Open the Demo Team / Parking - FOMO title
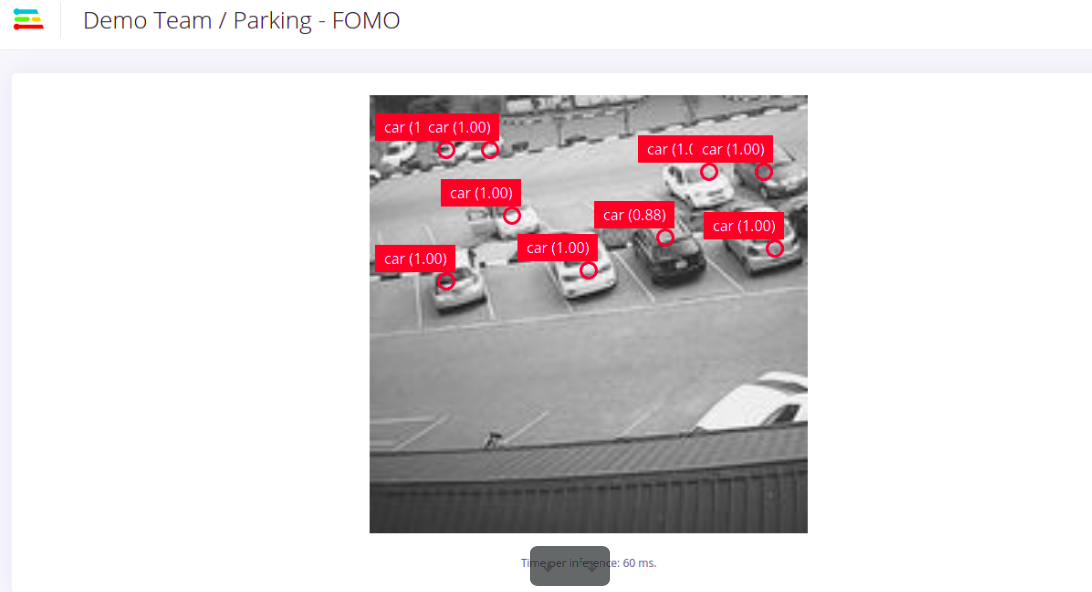 241,20
